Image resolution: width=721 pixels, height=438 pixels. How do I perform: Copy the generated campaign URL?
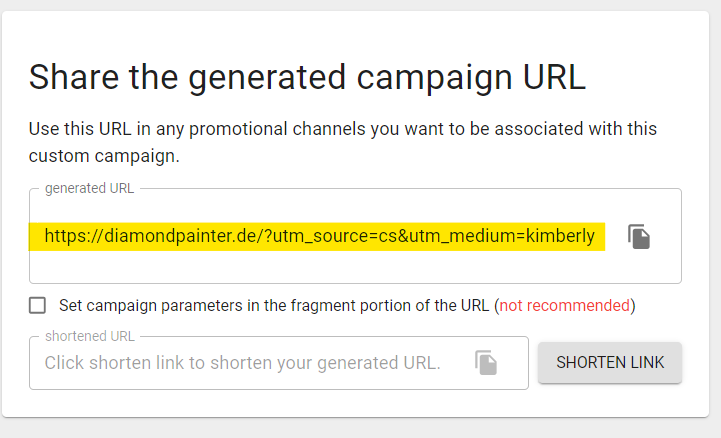click(x=639, y=237)
